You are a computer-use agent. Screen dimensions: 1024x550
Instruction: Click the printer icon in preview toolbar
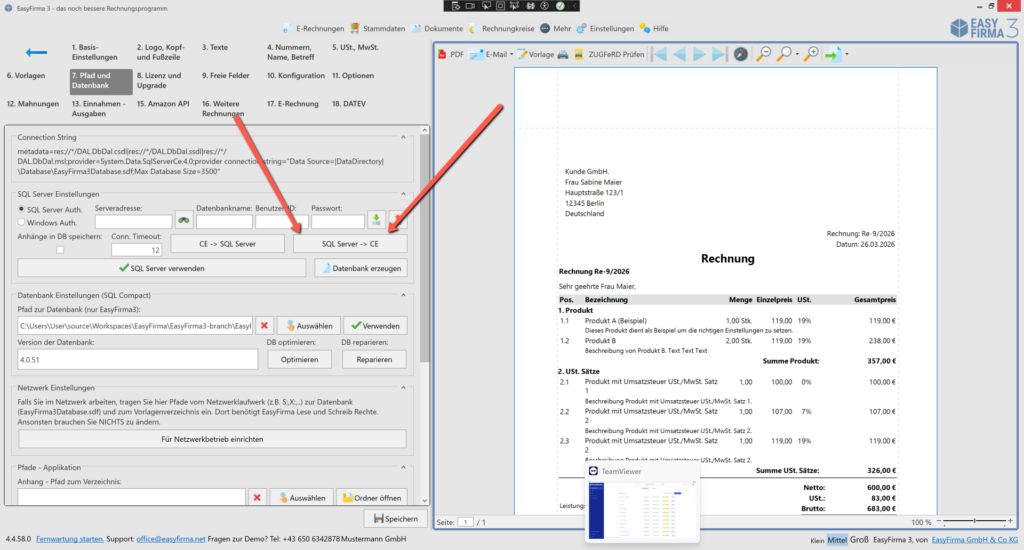click(563, 54)
